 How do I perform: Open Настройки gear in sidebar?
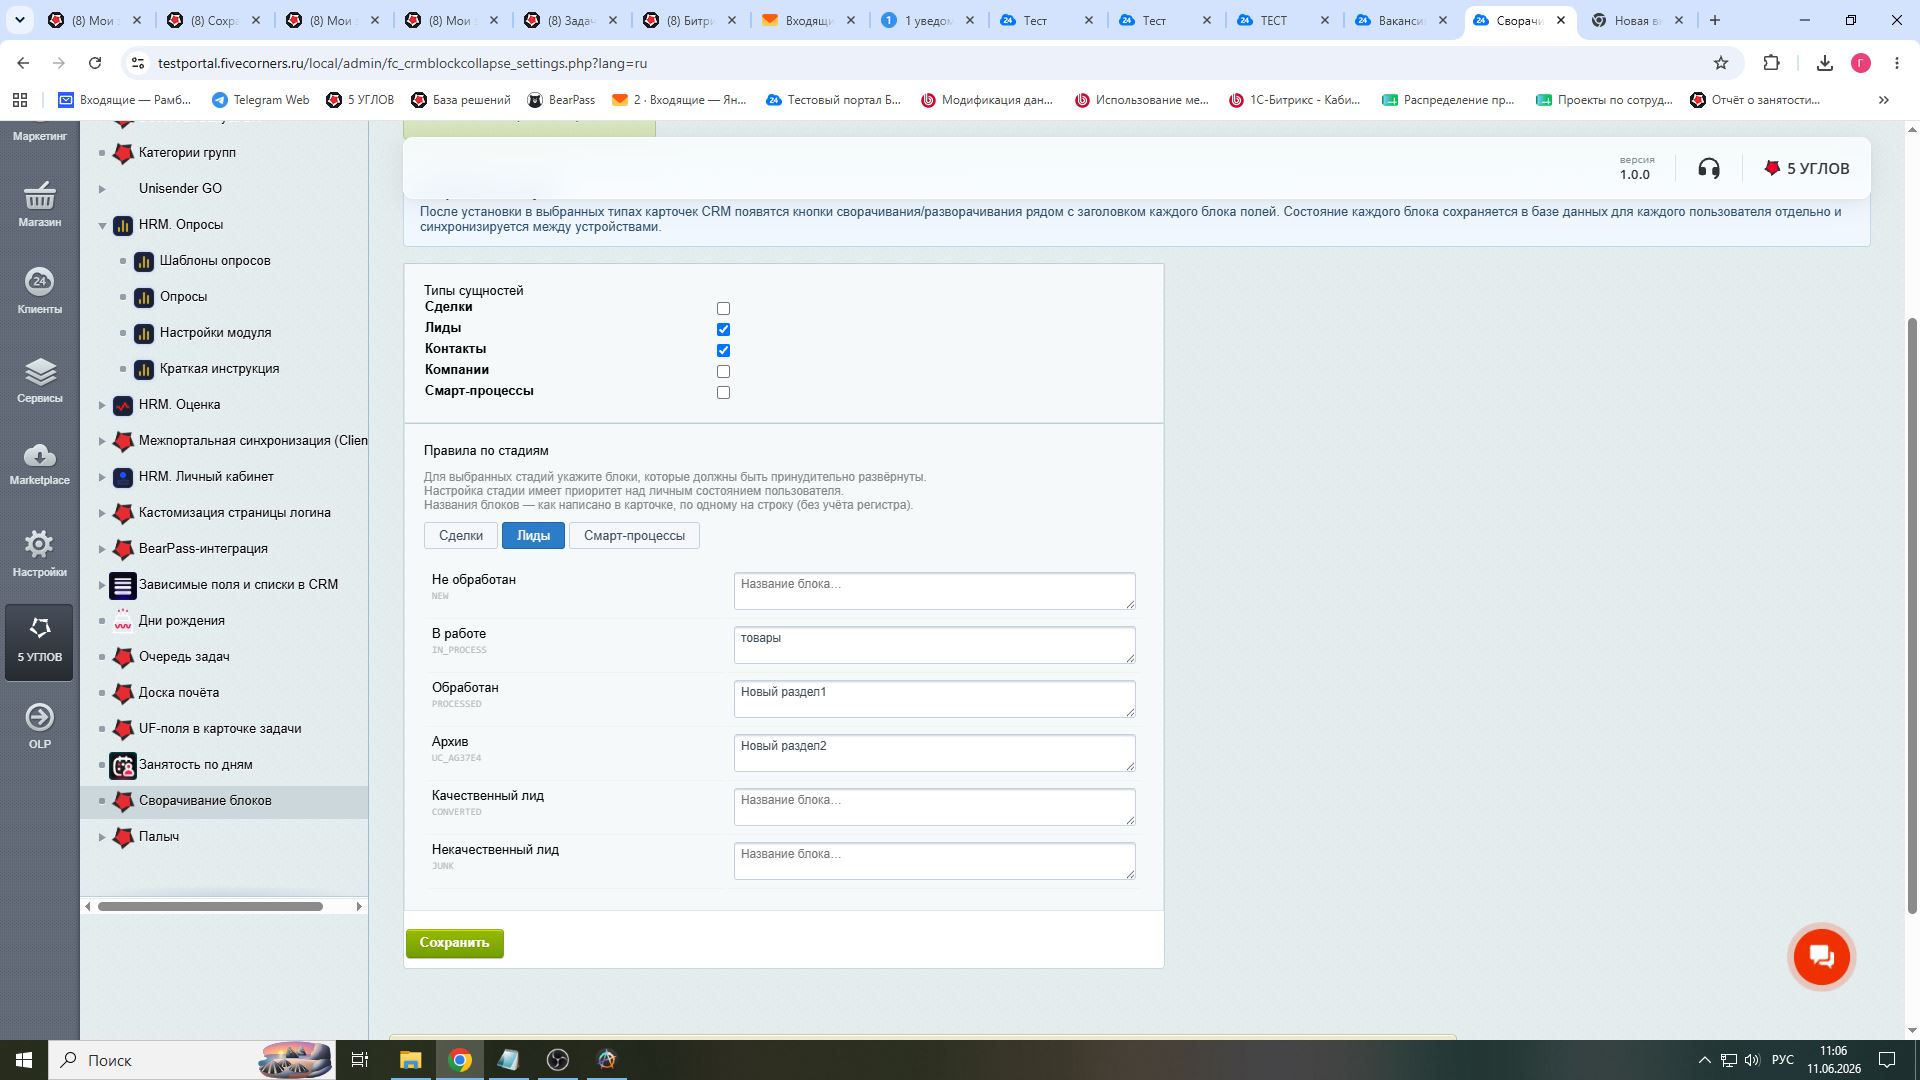tap(39, 553)
